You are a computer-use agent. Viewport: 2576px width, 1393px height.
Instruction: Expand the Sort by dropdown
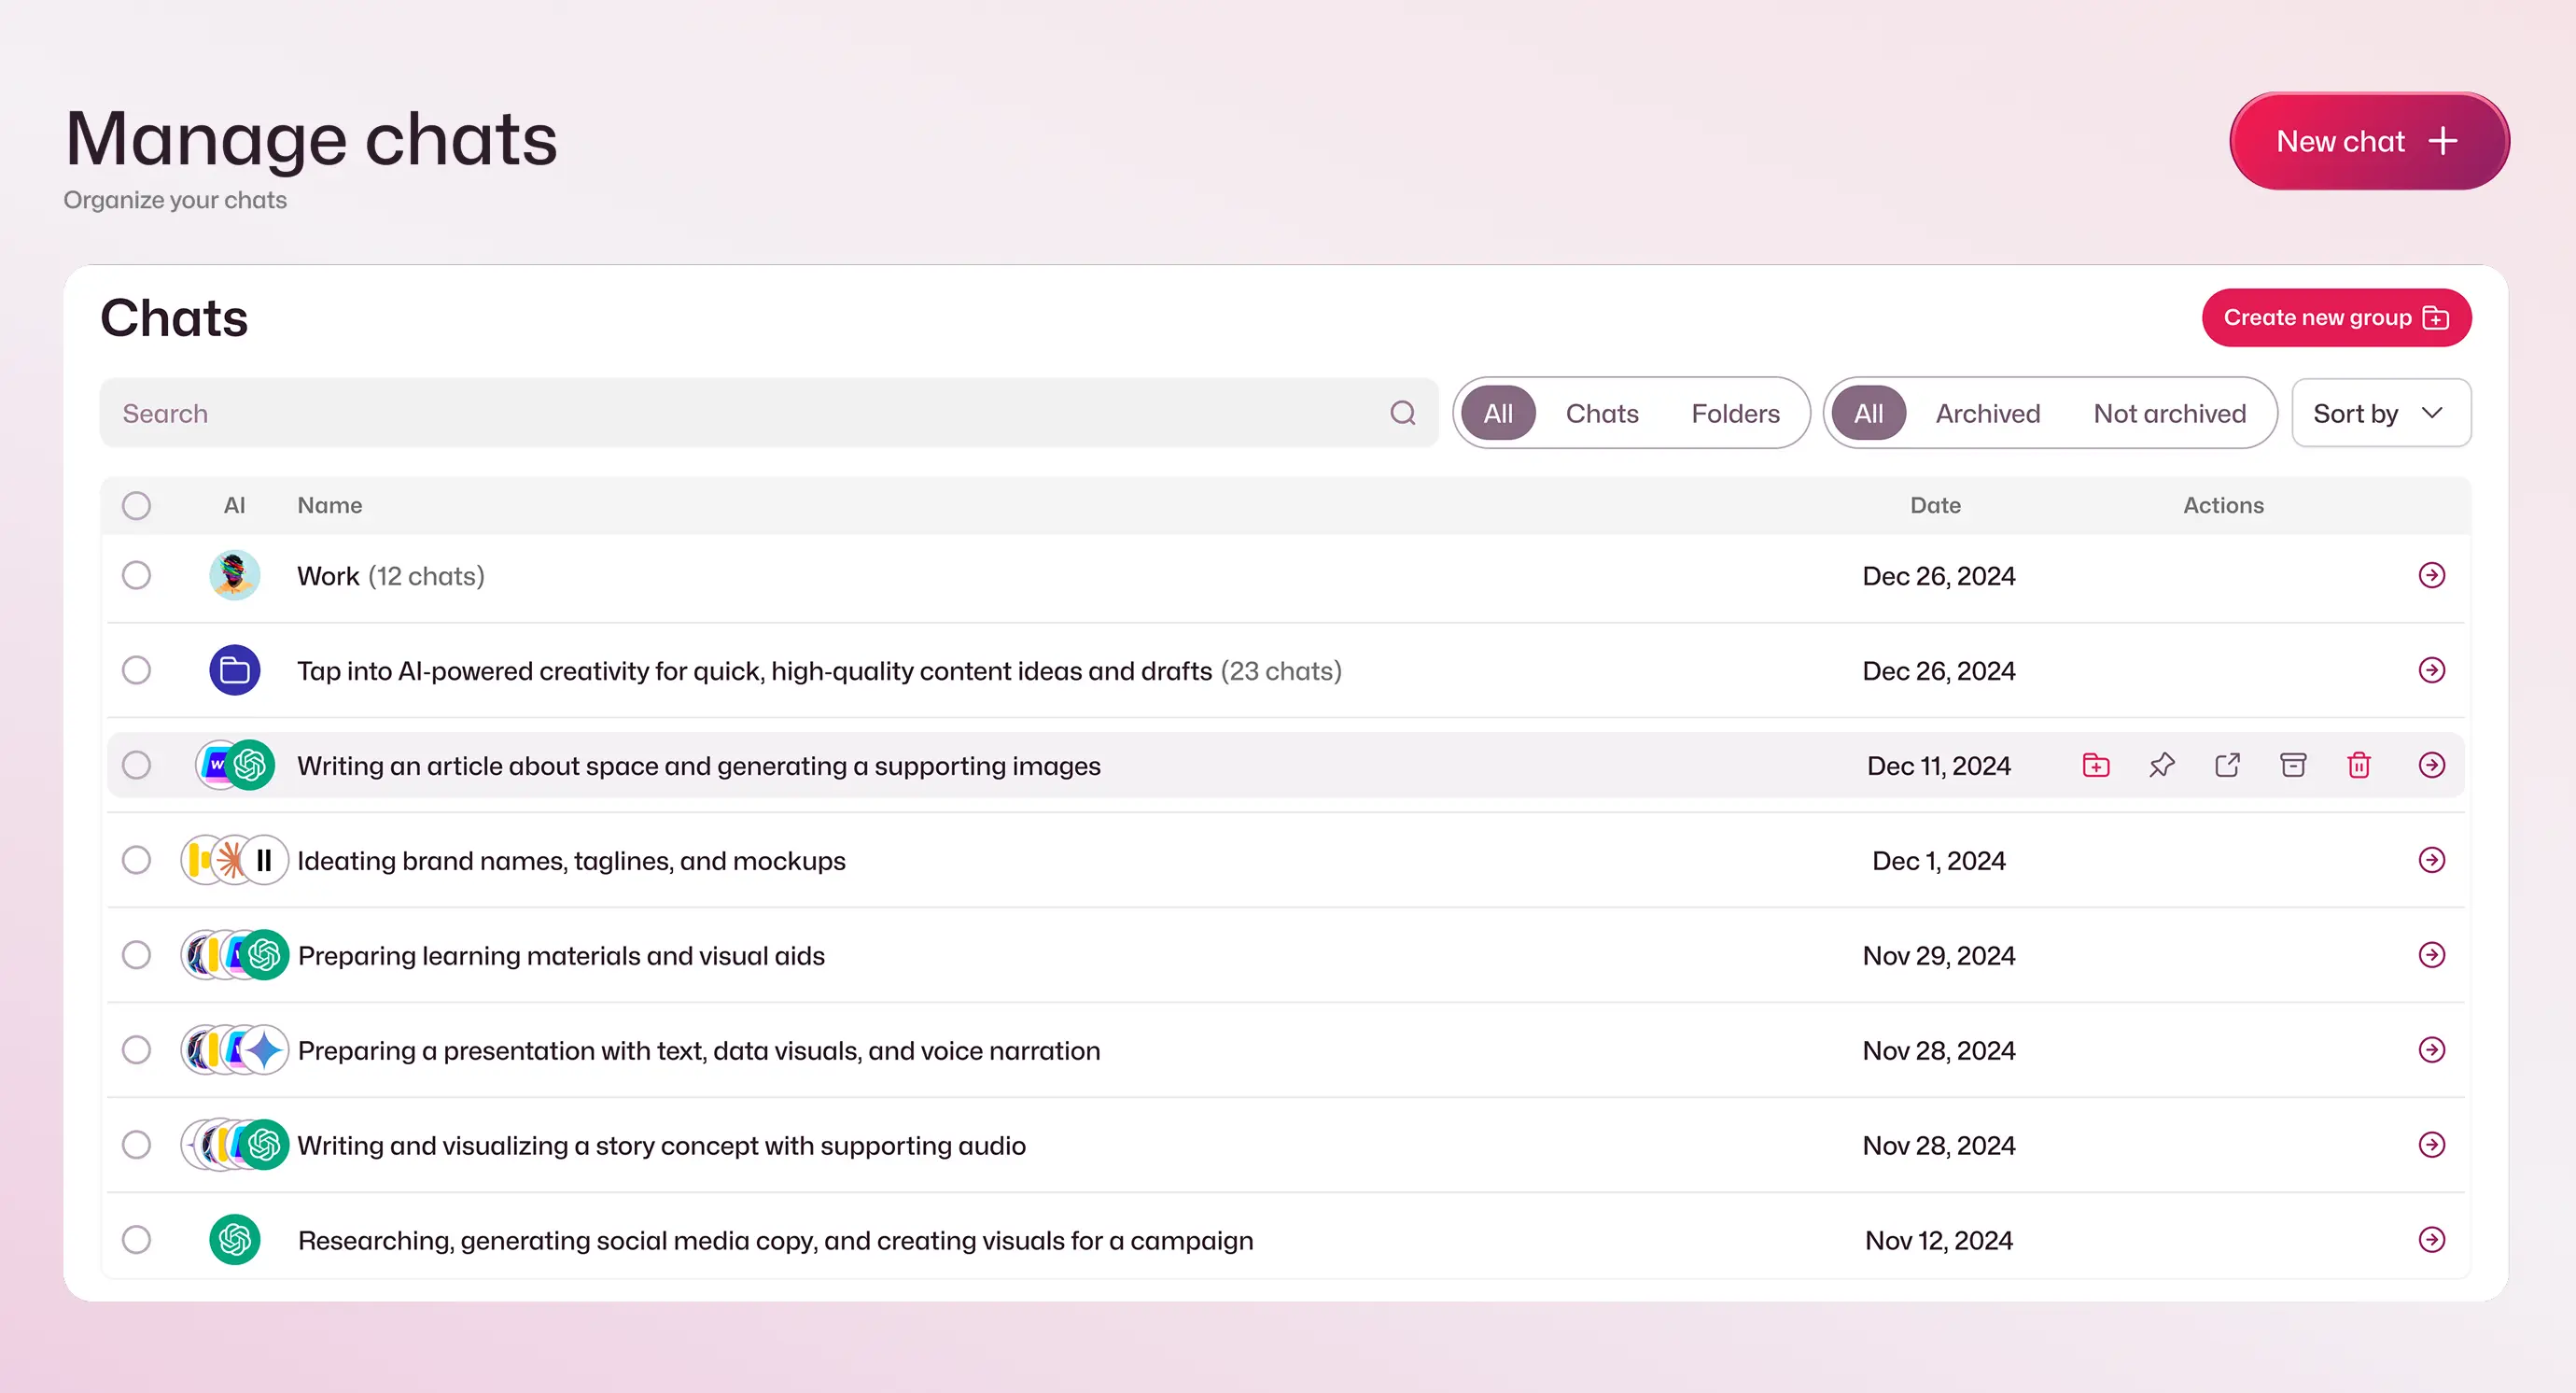point(2380,413)
